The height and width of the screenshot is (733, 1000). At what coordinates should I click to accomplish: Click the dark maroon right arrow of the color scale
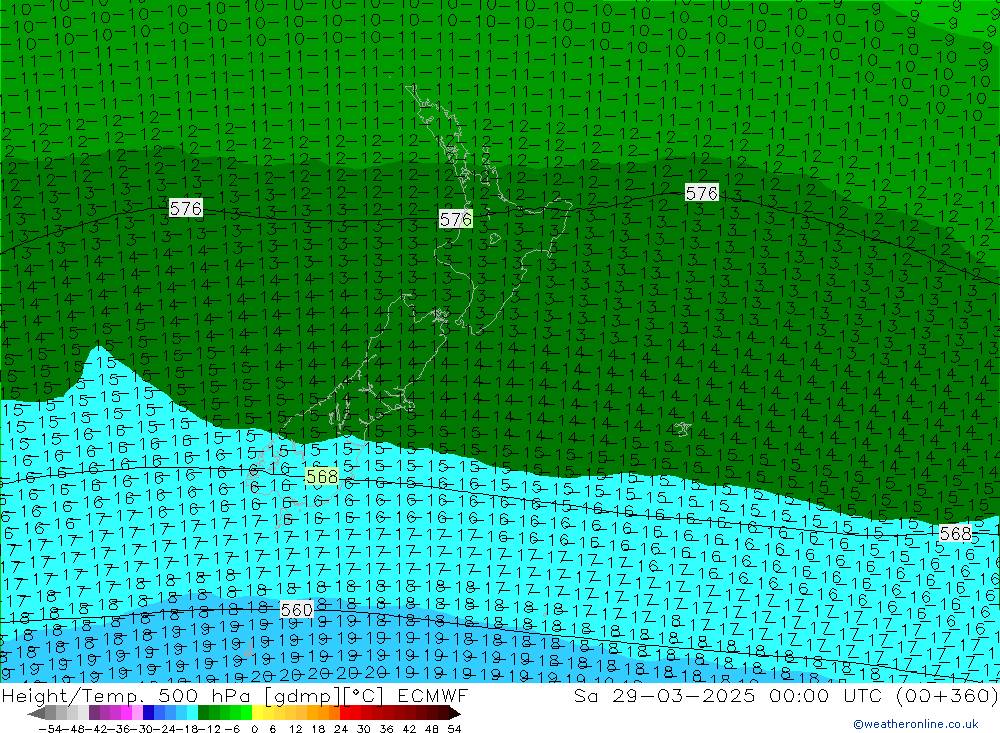454,713
